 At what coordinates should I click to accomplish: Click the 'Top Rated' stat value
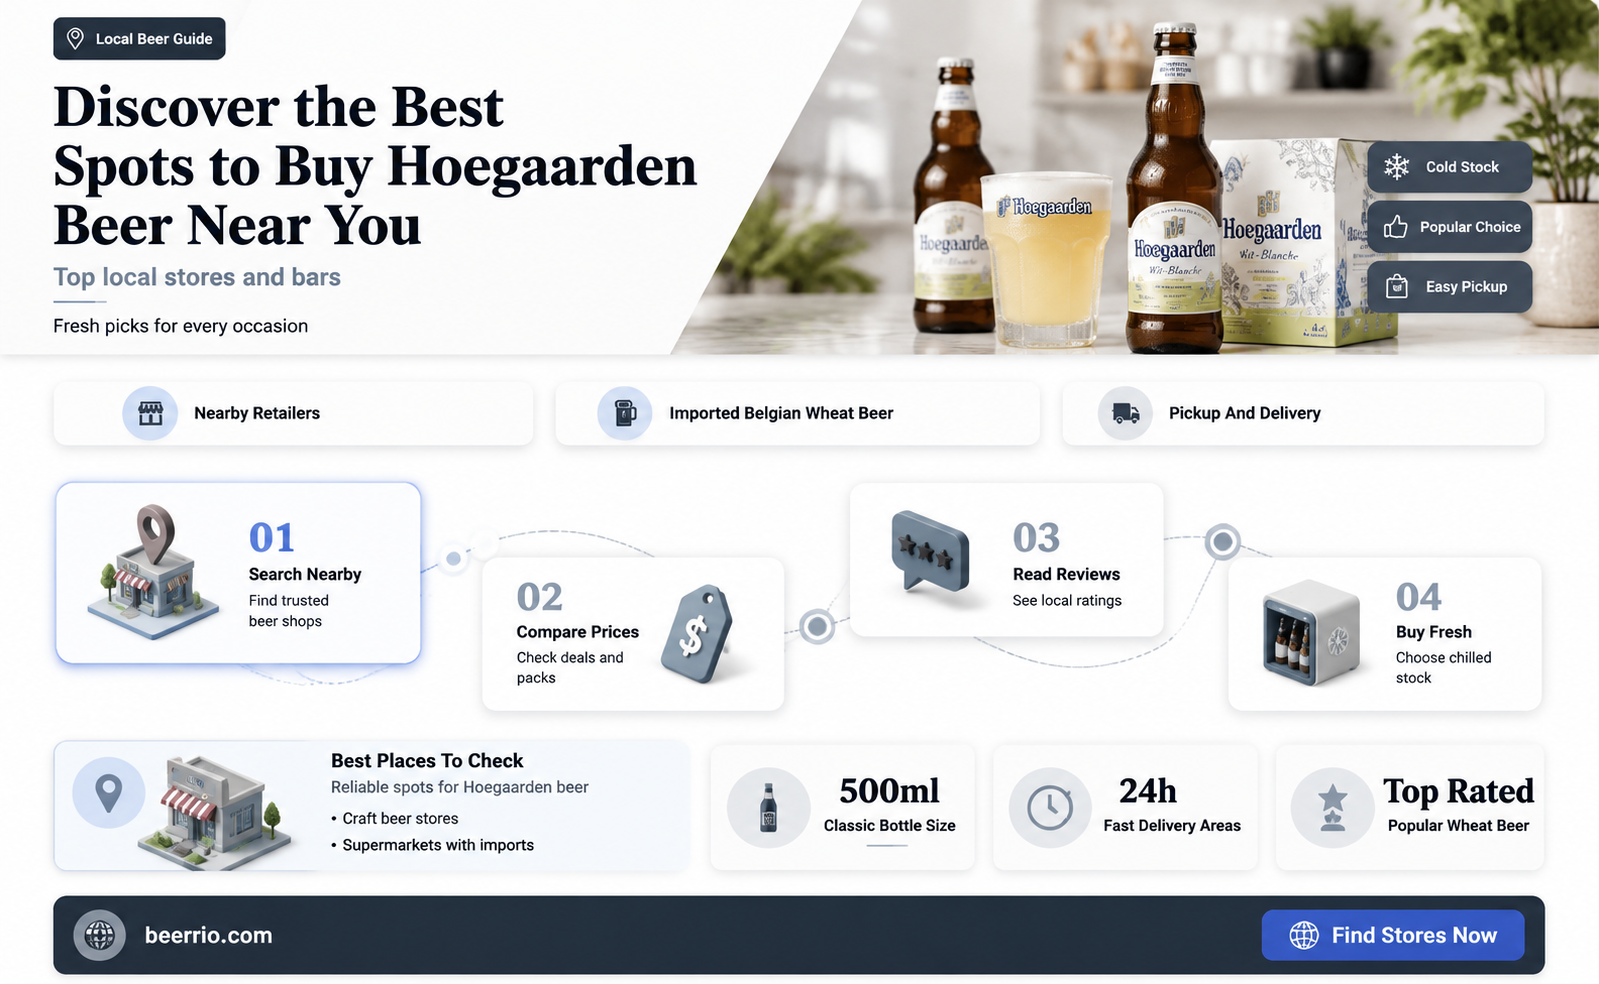click(1458, 791)
